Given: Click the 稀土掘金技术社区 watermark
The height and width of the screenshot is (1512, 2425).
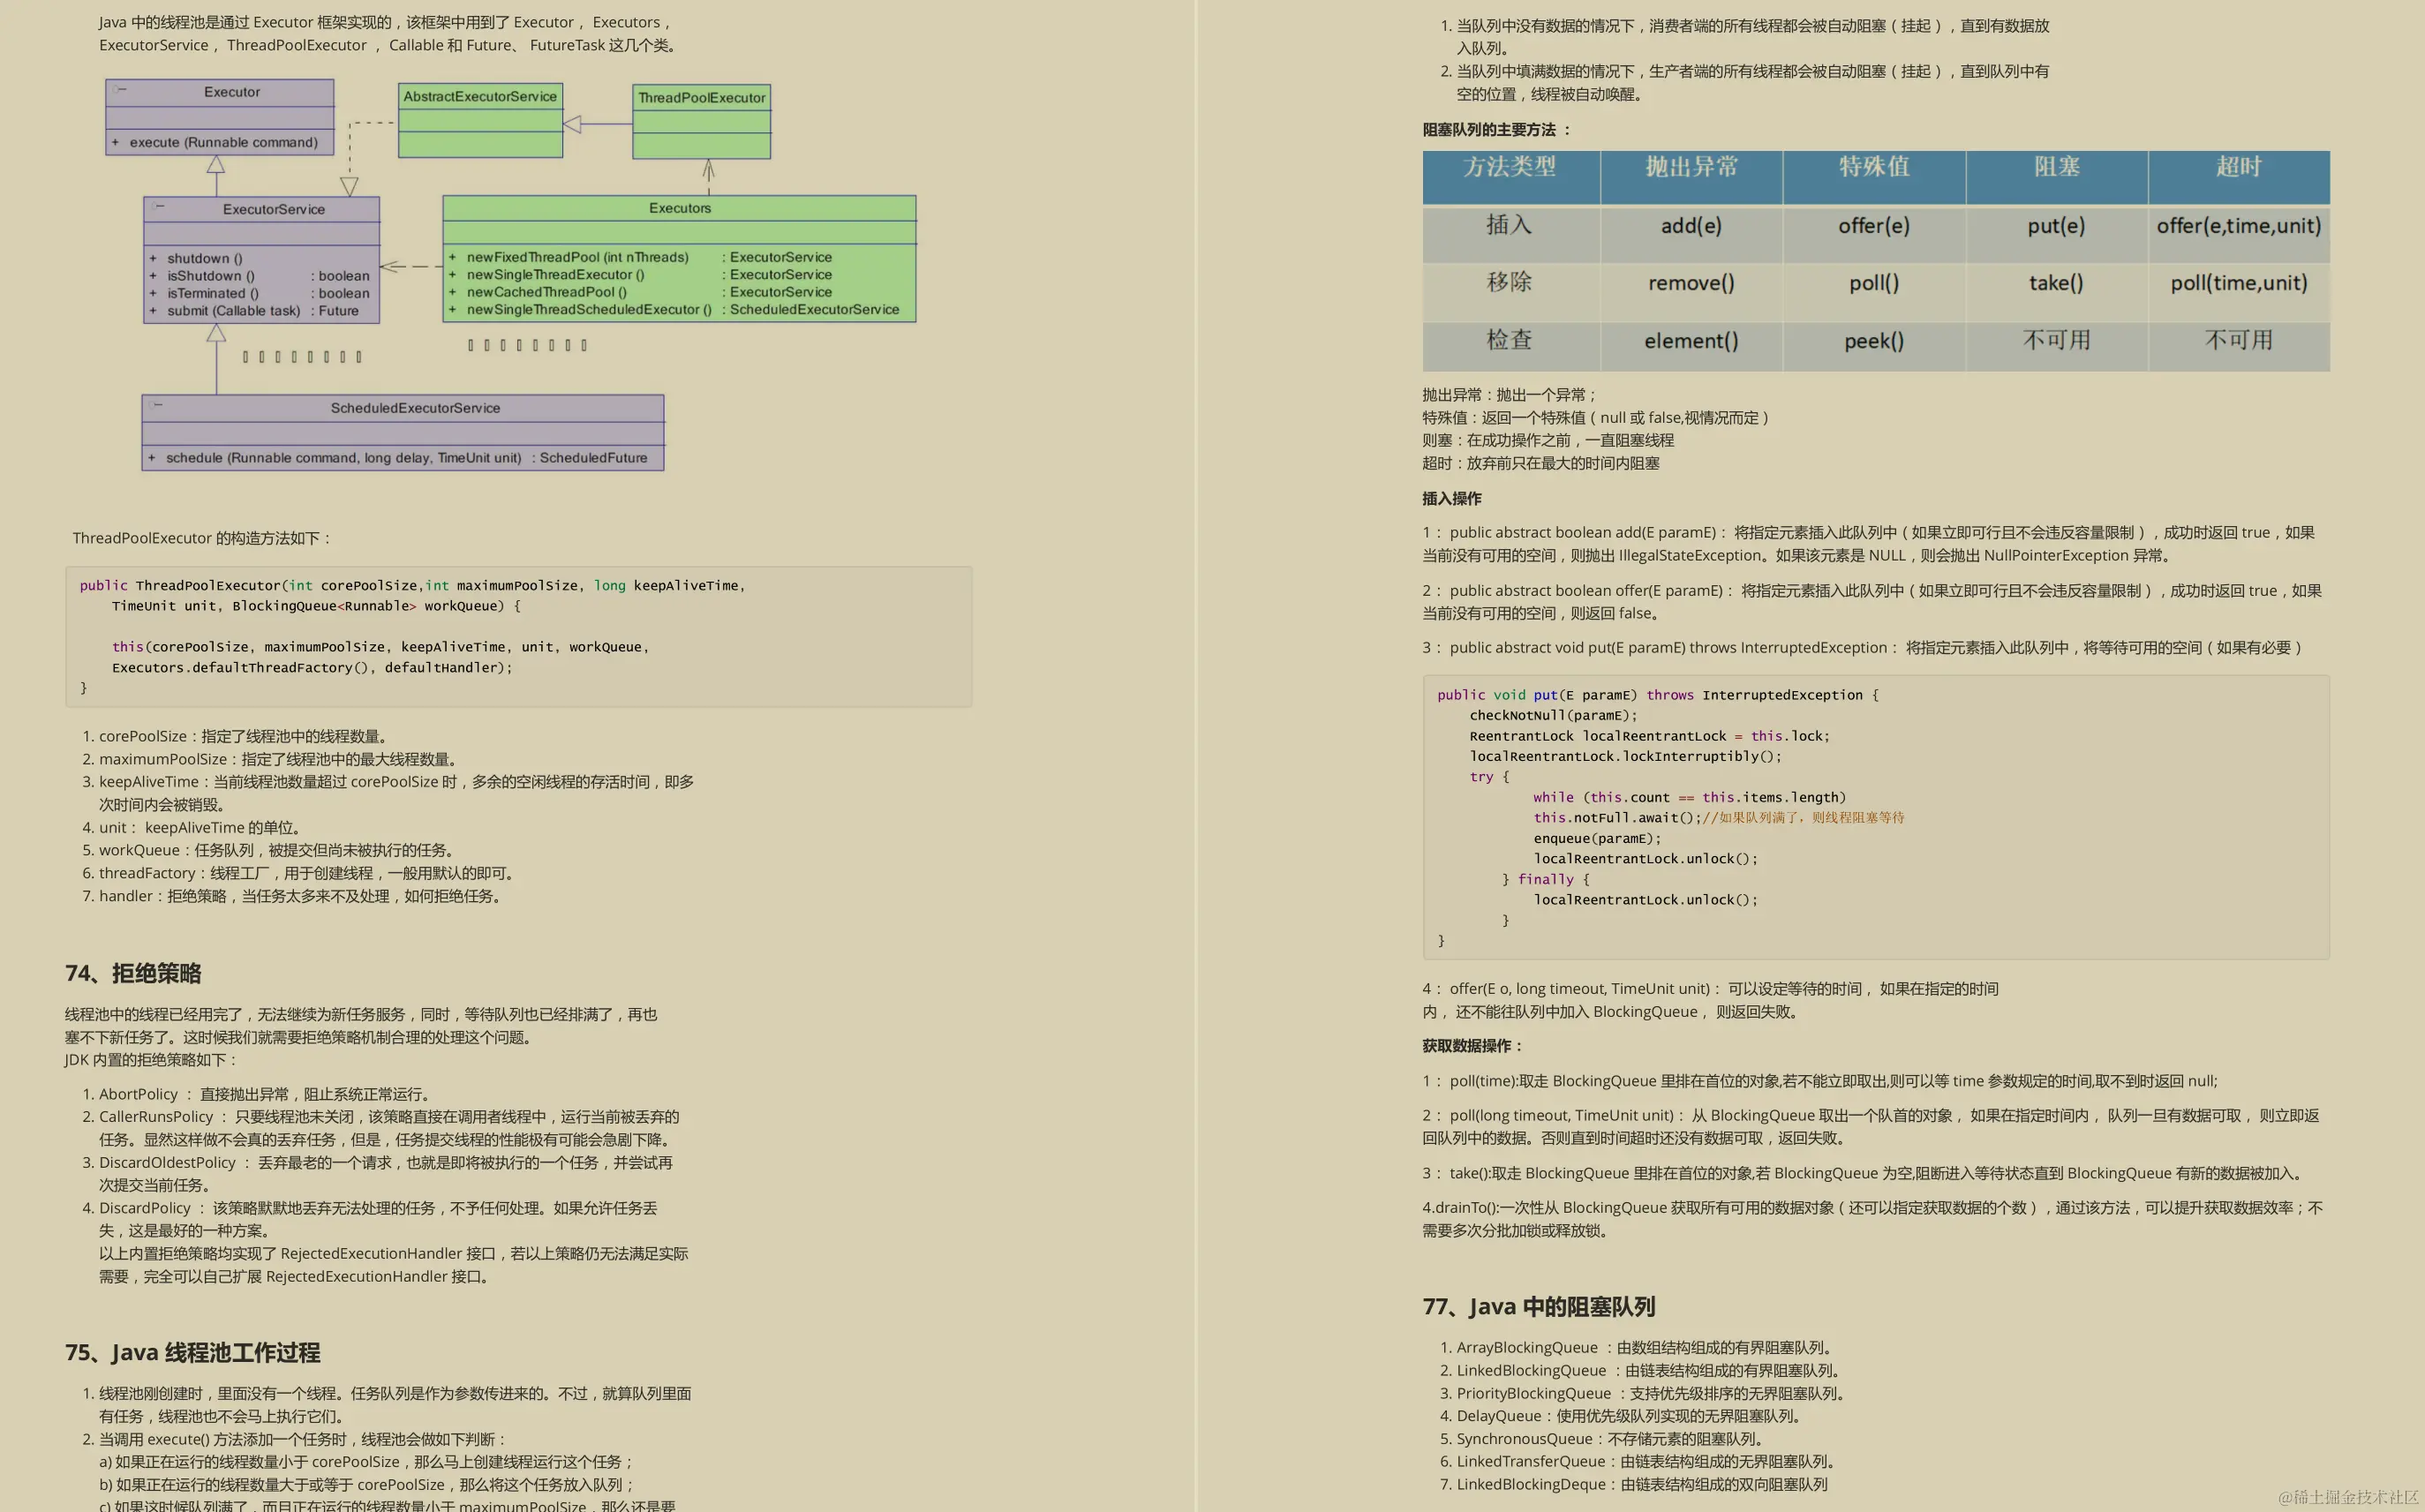Looking at the screenshot, I should (x=2347, y=1496).
